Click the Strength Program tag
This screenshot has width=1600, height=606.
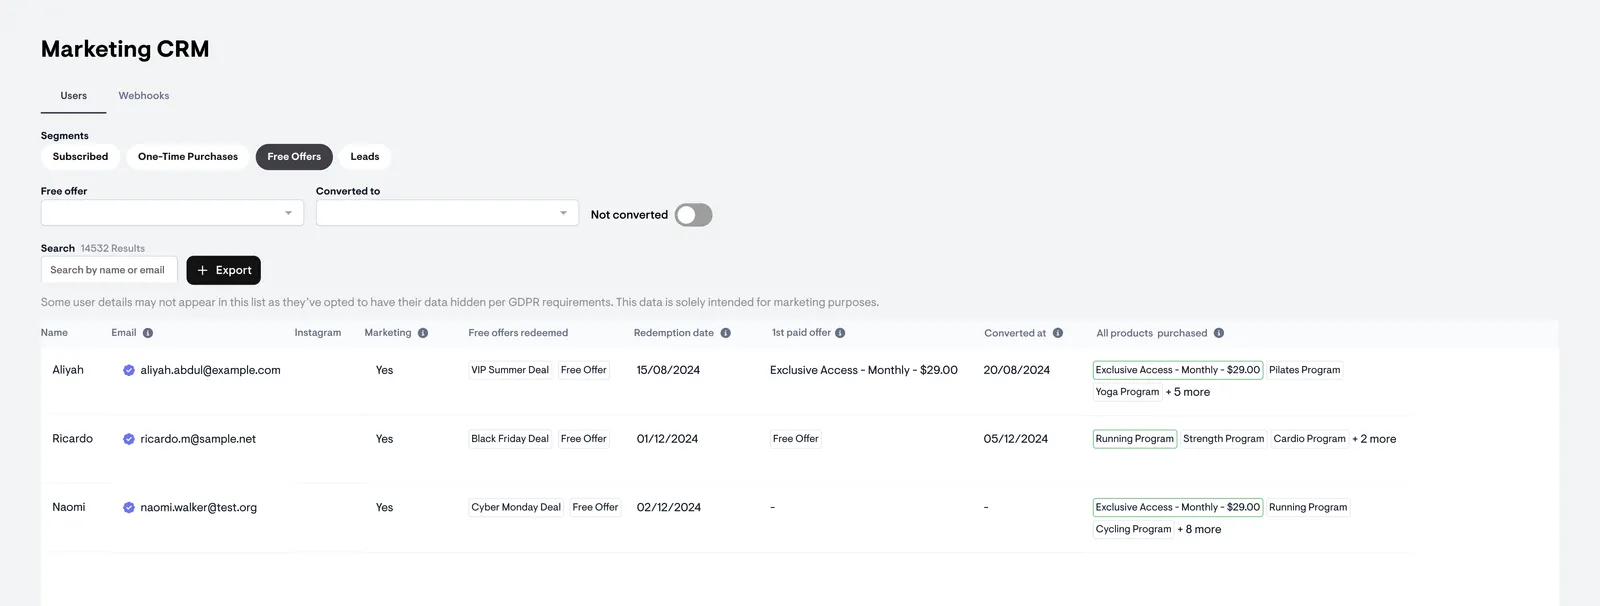click(1224, 439)
